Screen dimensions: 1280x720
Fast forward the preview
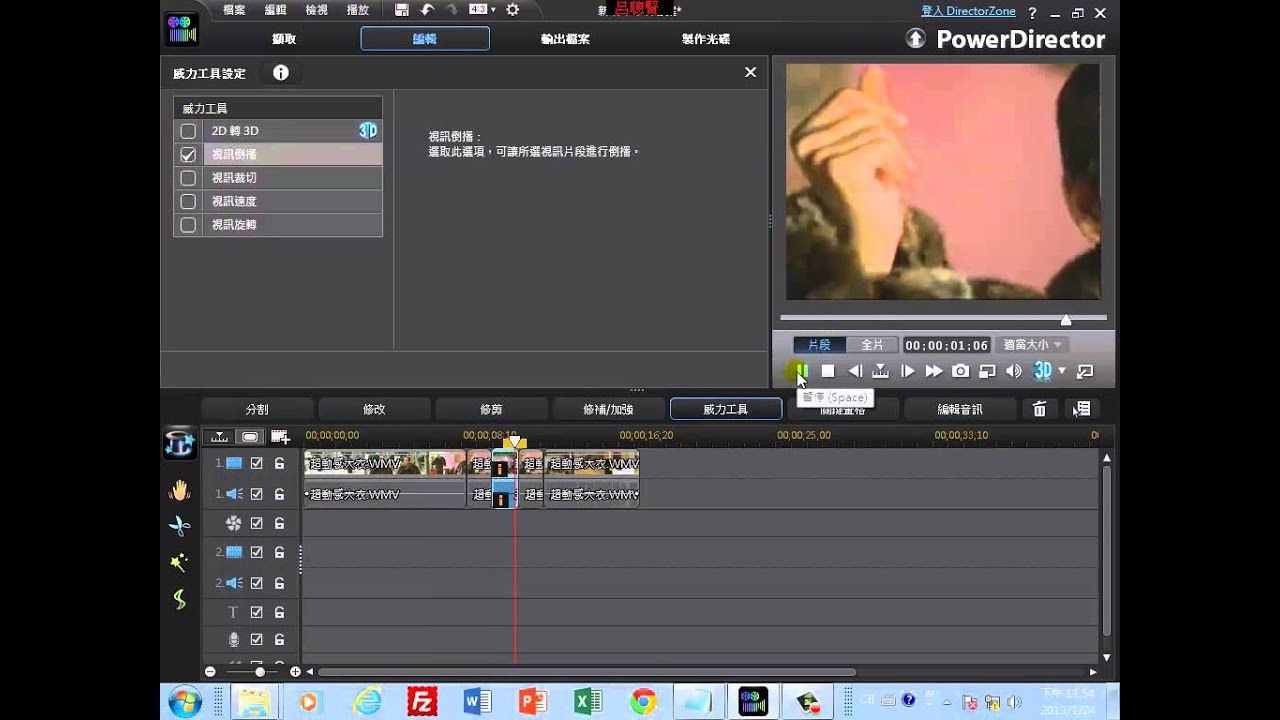pos(934,371)
